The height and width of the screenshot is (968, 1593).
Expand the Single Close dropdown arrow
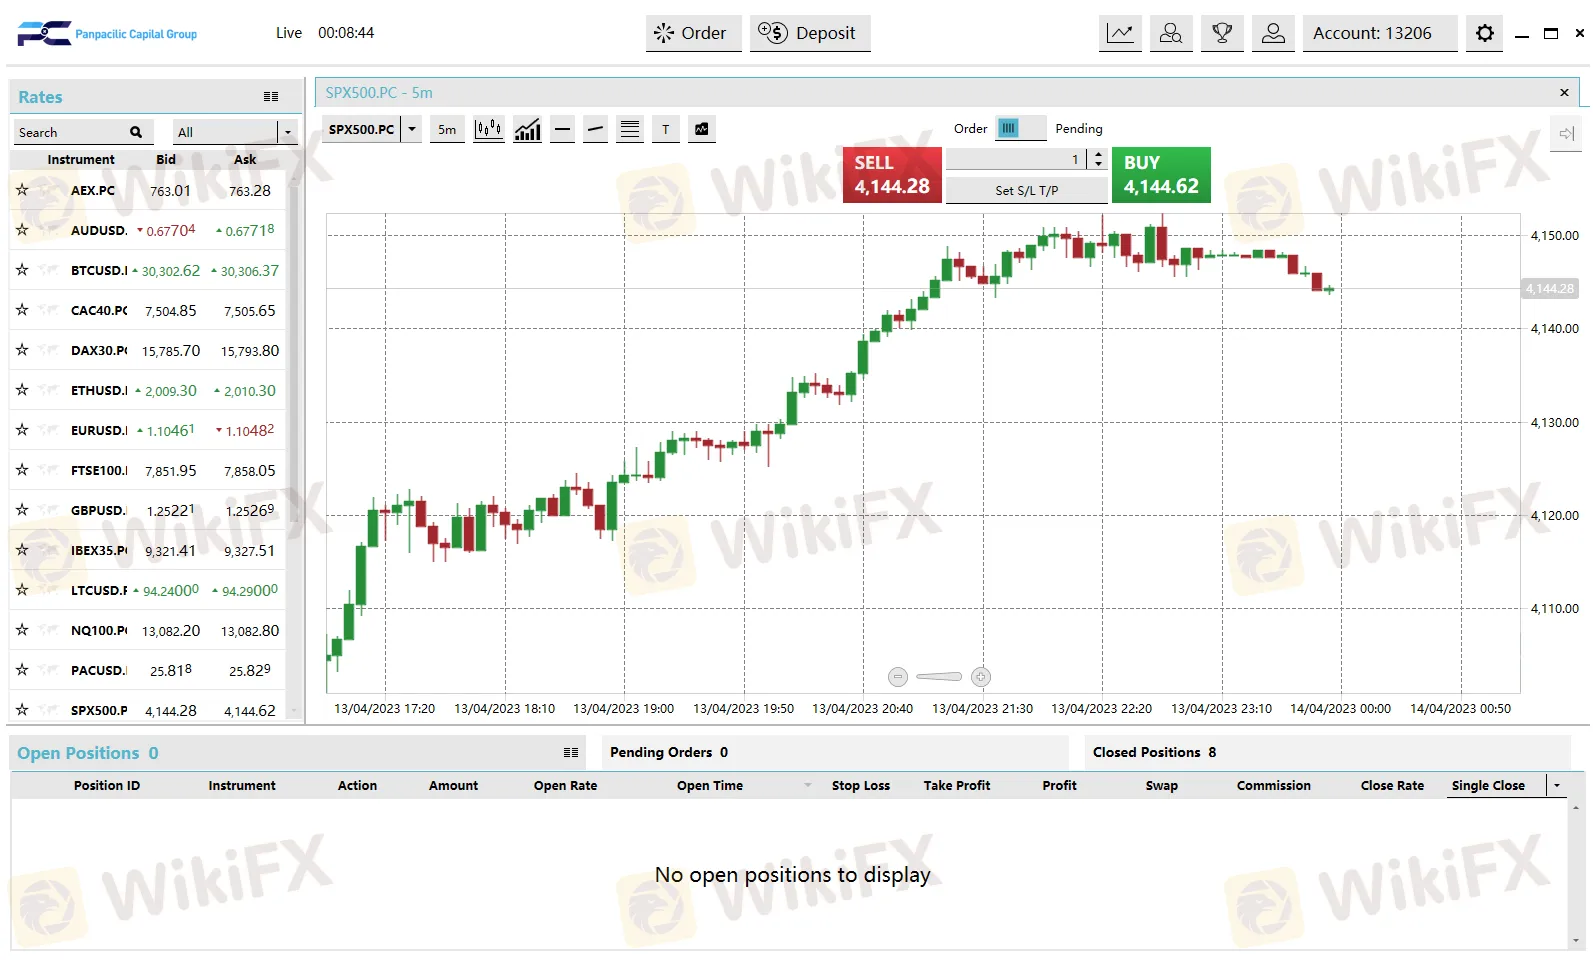coord(1557,785)
